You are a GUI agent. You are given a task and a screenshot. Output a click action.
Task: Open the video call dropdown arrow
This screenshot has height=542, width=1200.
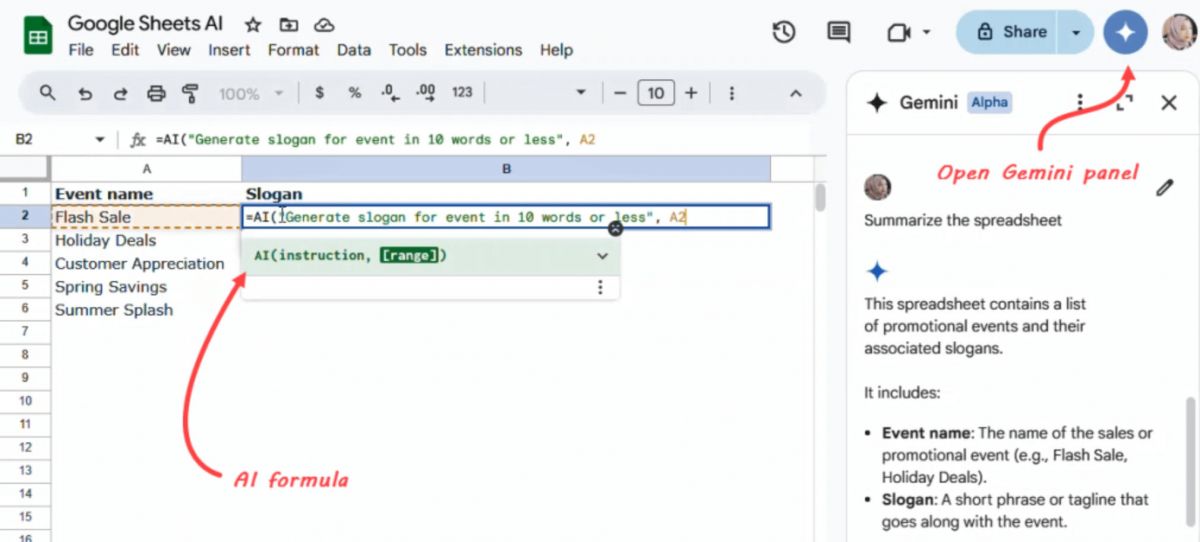tap(926, 32)
